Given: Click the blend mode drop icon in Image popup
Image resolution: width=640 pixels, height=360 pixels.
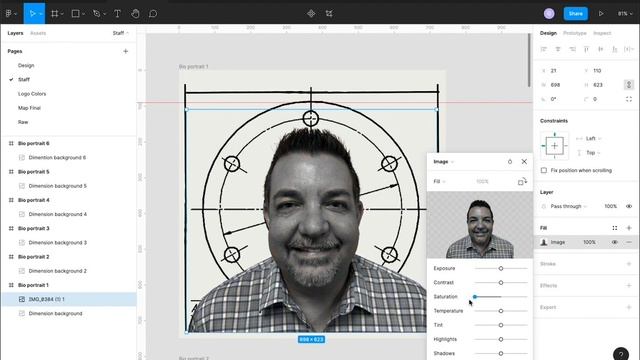Looking at the screenshot, I should point(510,162).
